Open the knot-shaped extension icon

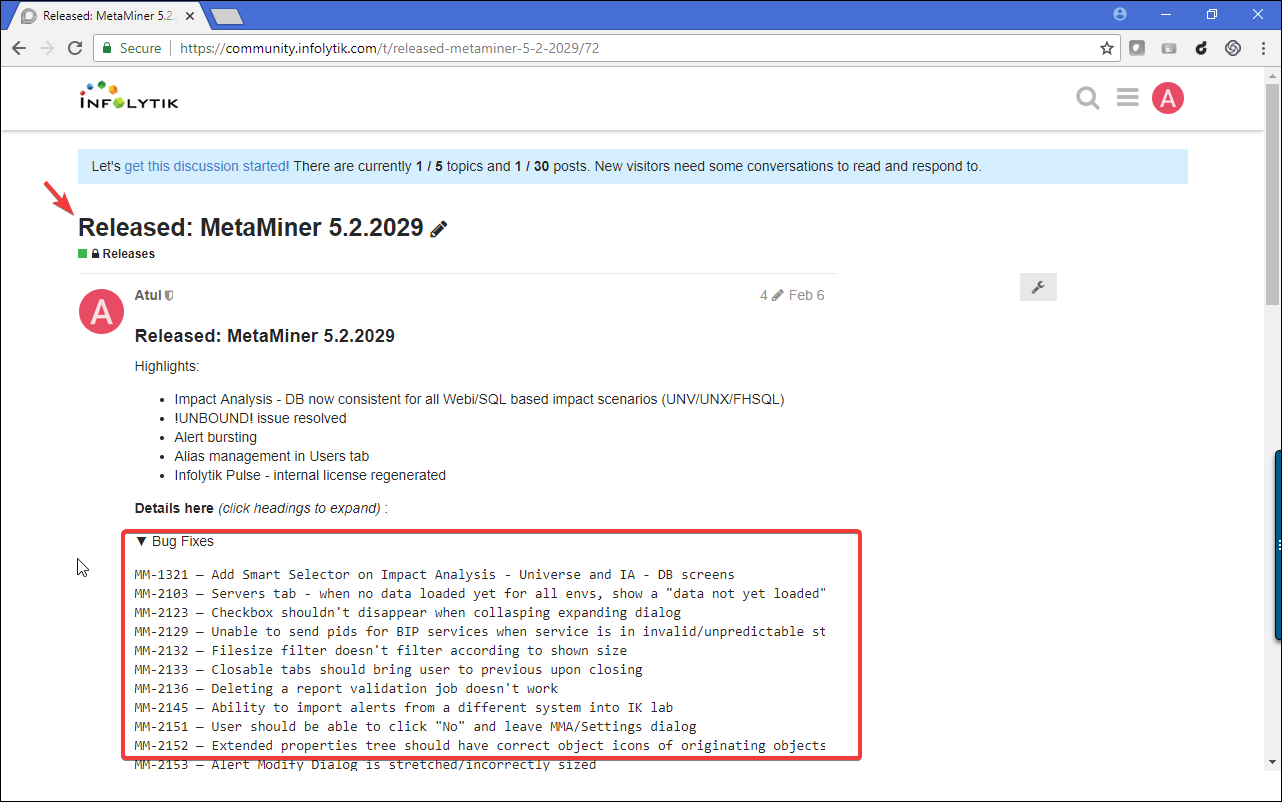pyautogui.click(x=1233, y=48)
